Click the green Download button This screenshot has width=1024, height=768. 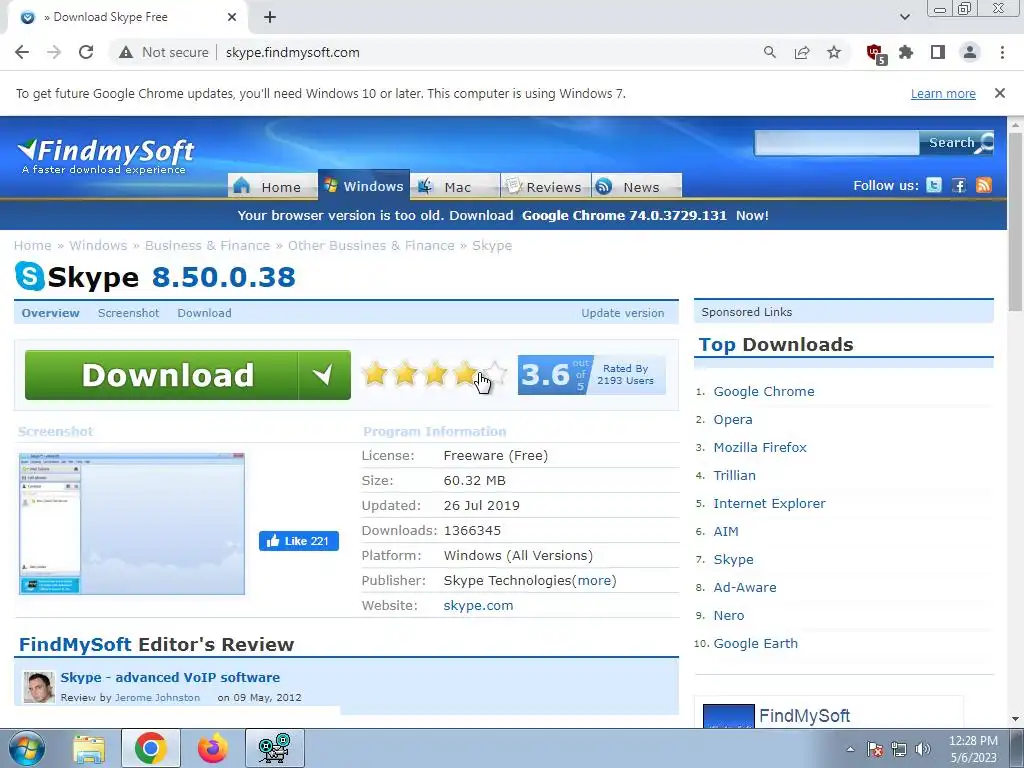[187, 375]
